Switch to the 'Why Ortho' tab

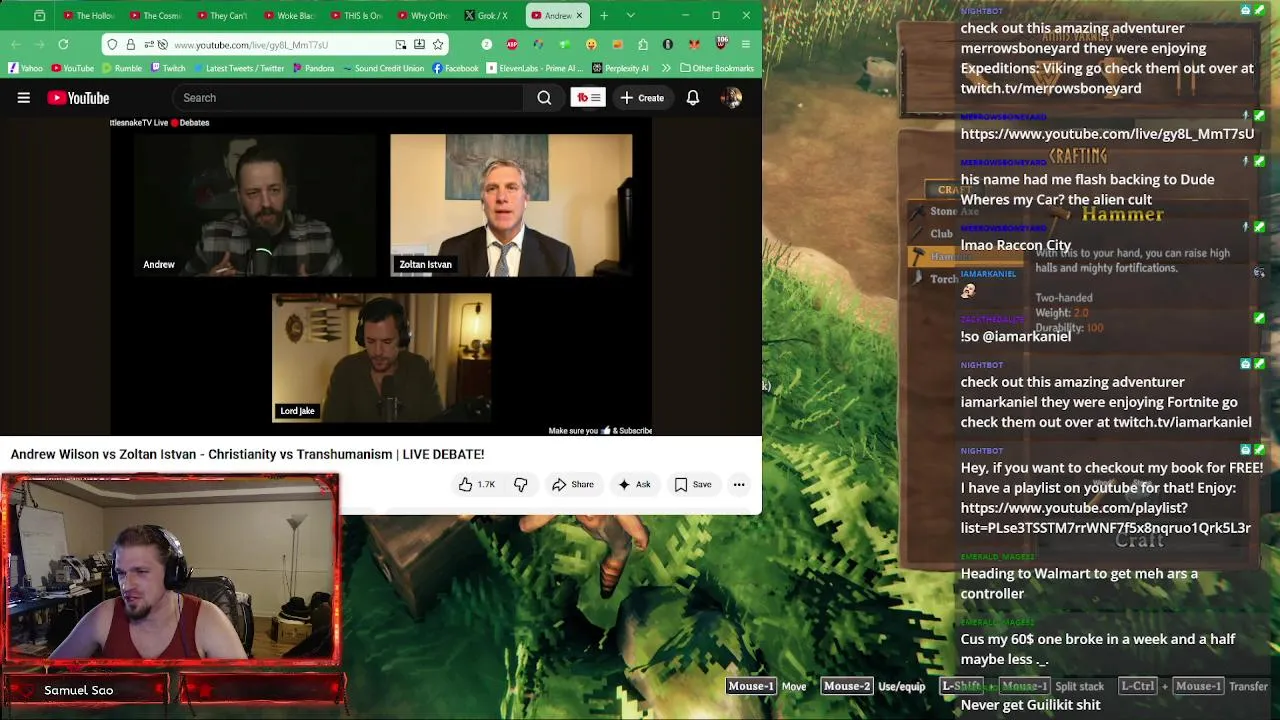[x=423, y=16]
